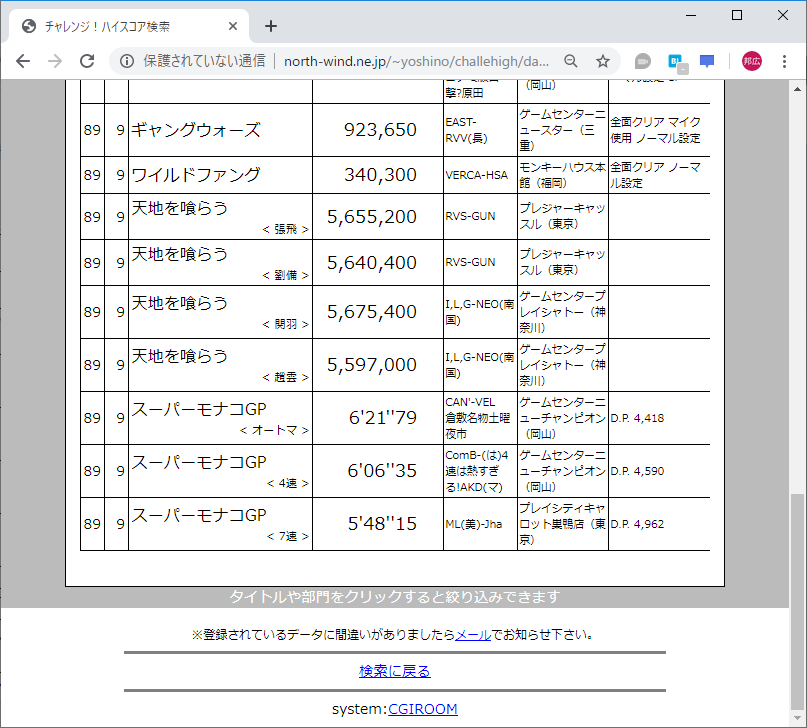Open a new tab with the plus button
The height and width of the screenshot is (728, 807).
[271, 26]
